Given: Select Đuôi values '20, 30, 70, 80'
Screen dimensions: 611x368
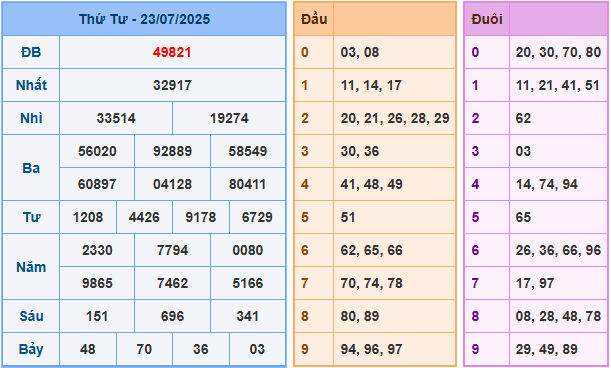Looking at the screenshot, I should click(558, 52).
